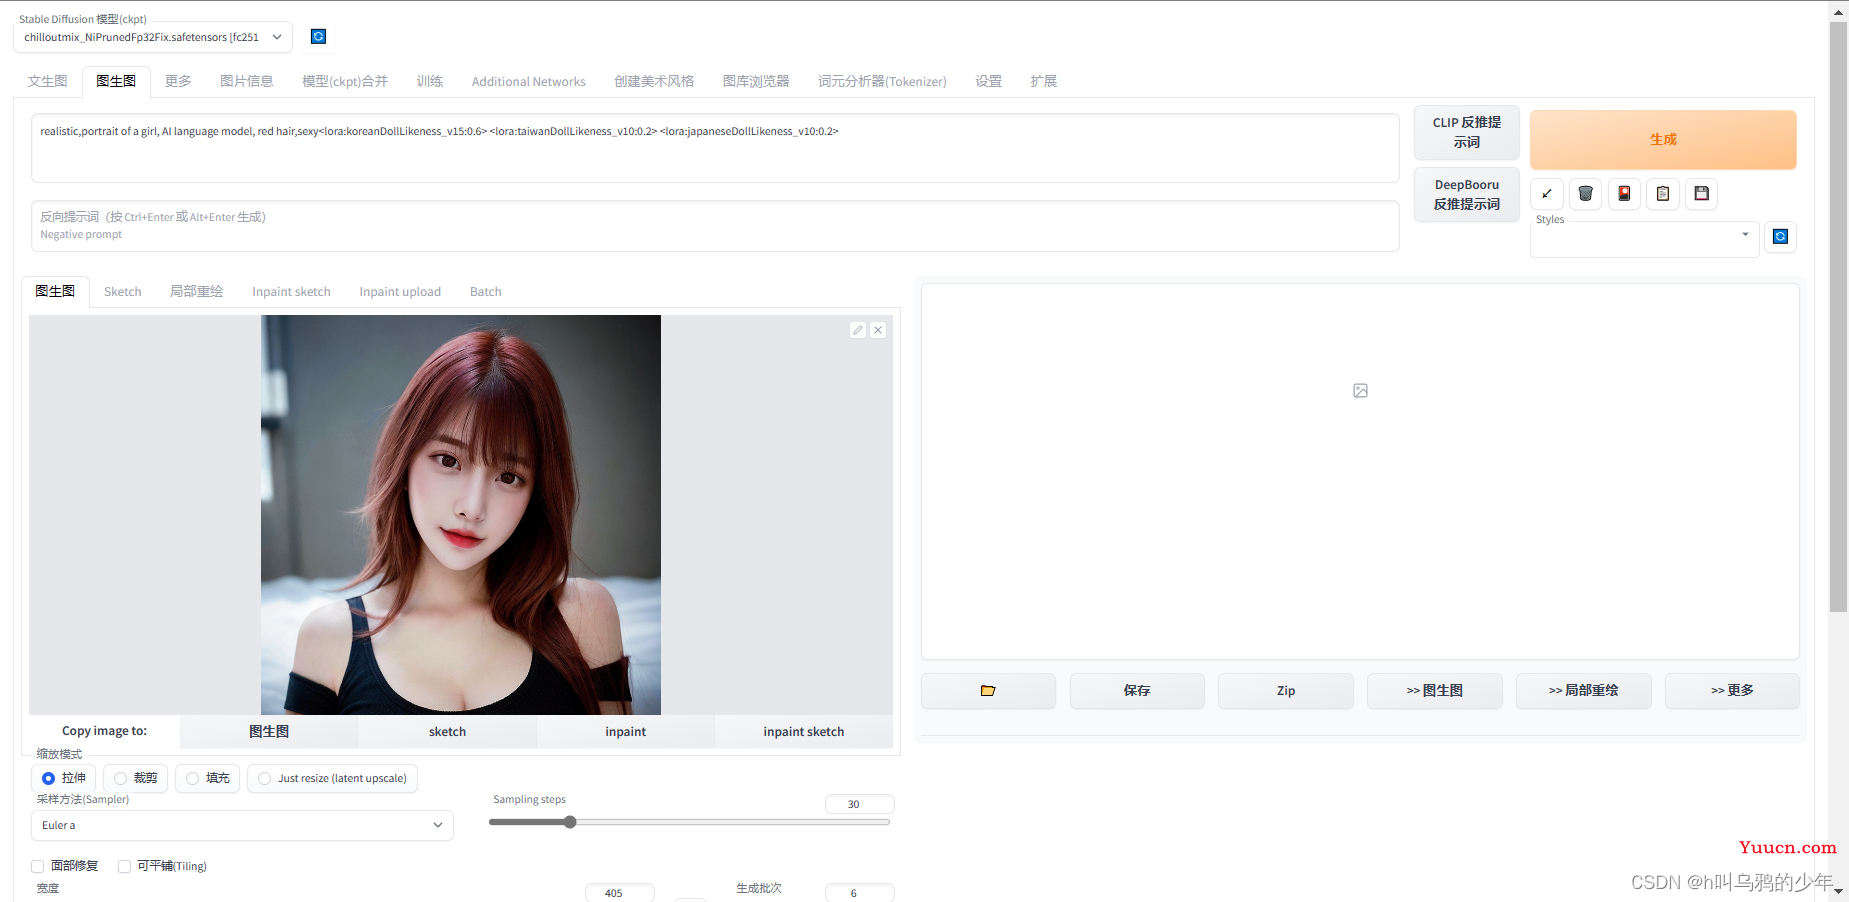This screenshot has height=902, width=1849.
Task: Click the Sampling steps value field 30
Action: [x=859, y=804]
